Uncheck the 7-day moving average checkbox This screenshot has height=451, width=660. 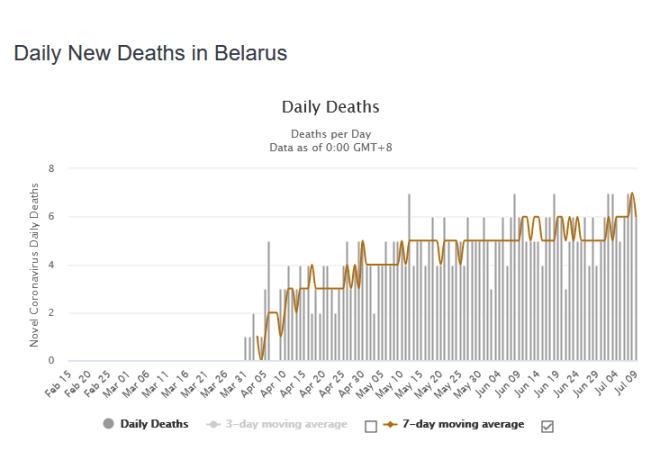click(546, 426)
